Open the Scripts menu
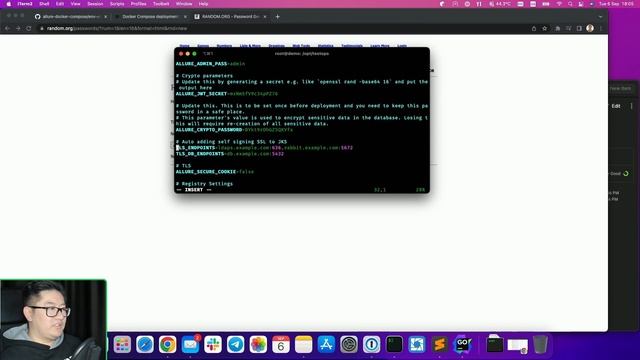640x360 pixels. [x=117, y=4]
